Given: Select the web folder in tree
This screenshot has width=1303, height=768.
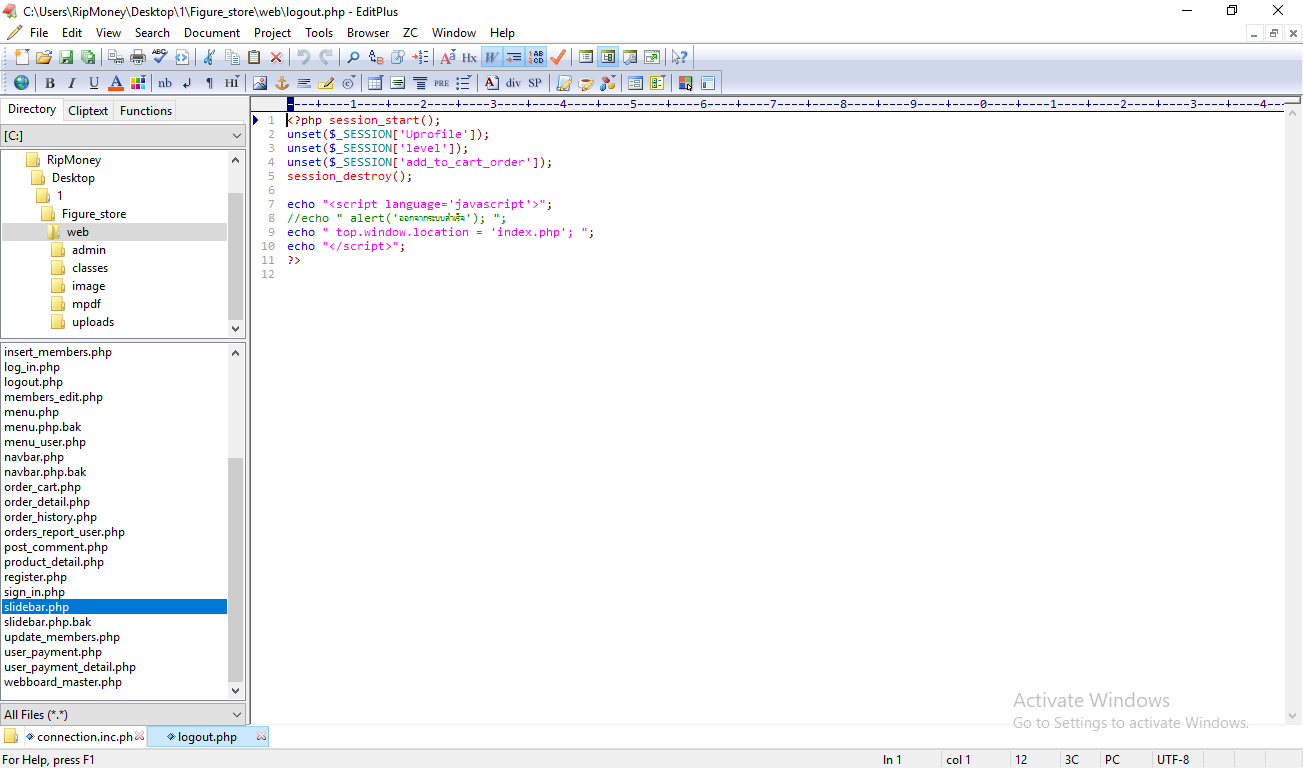Looking at the screenshot, I should (77, 232).
